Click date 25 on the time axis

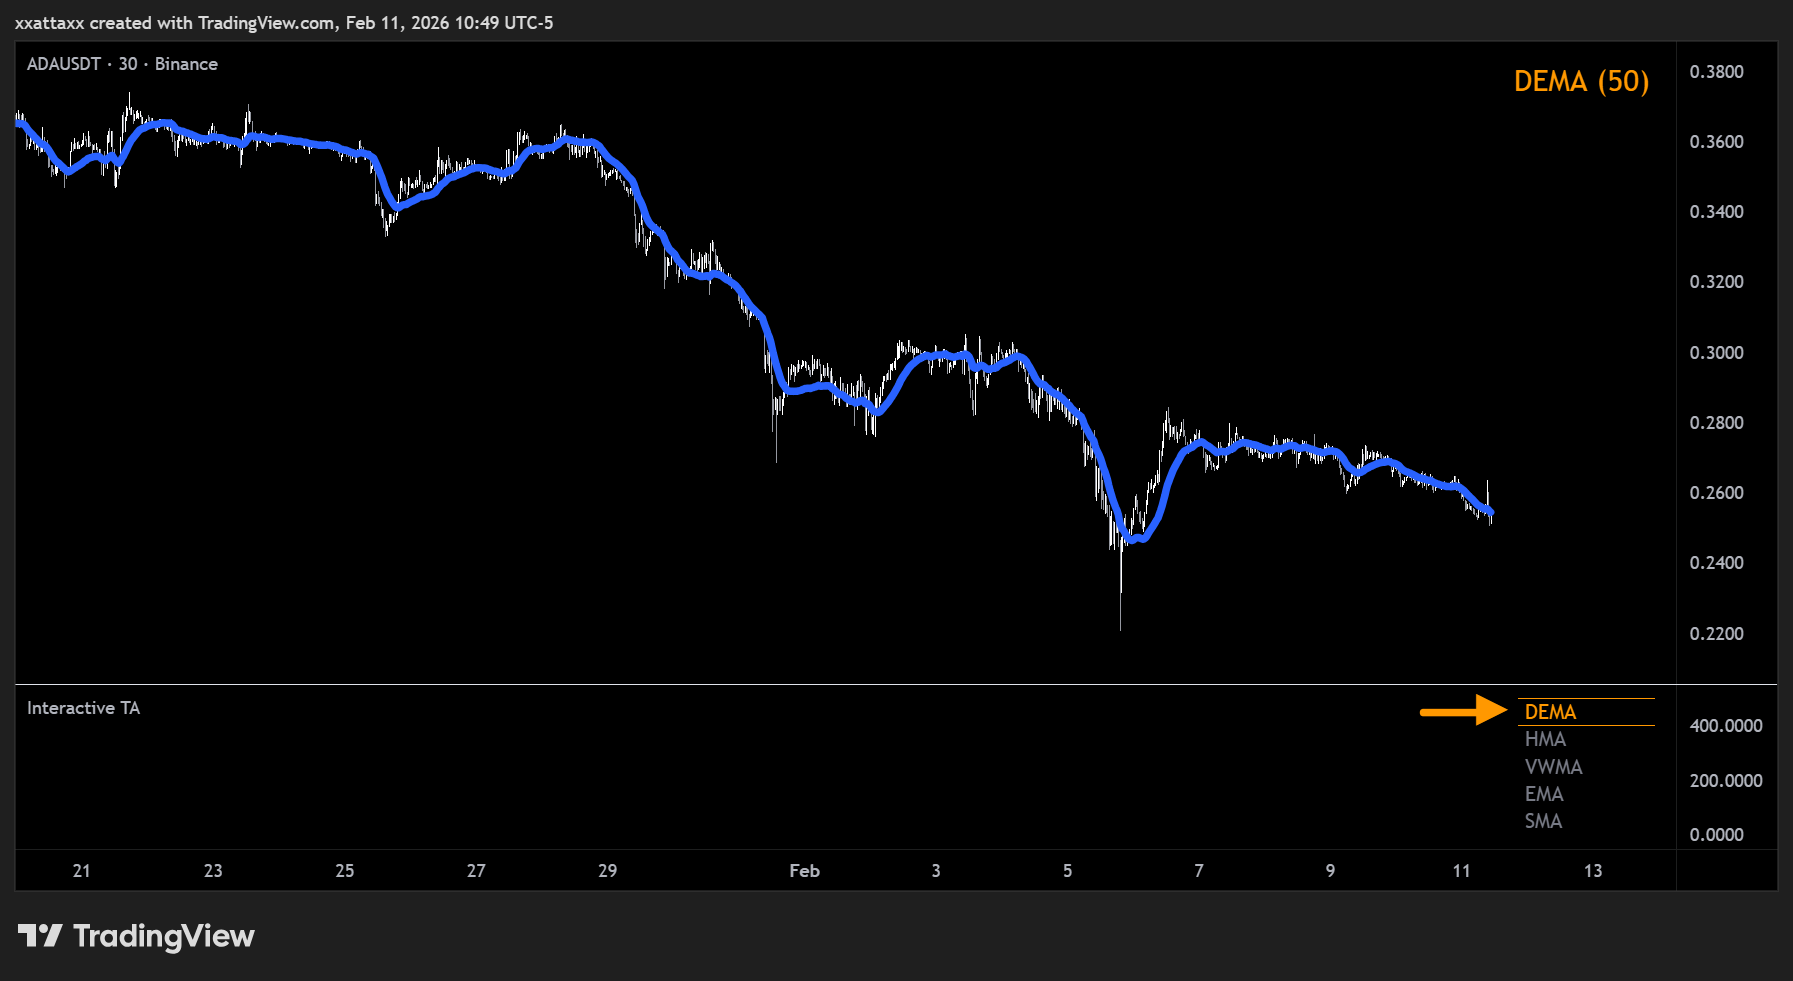[x=345, y=871]
